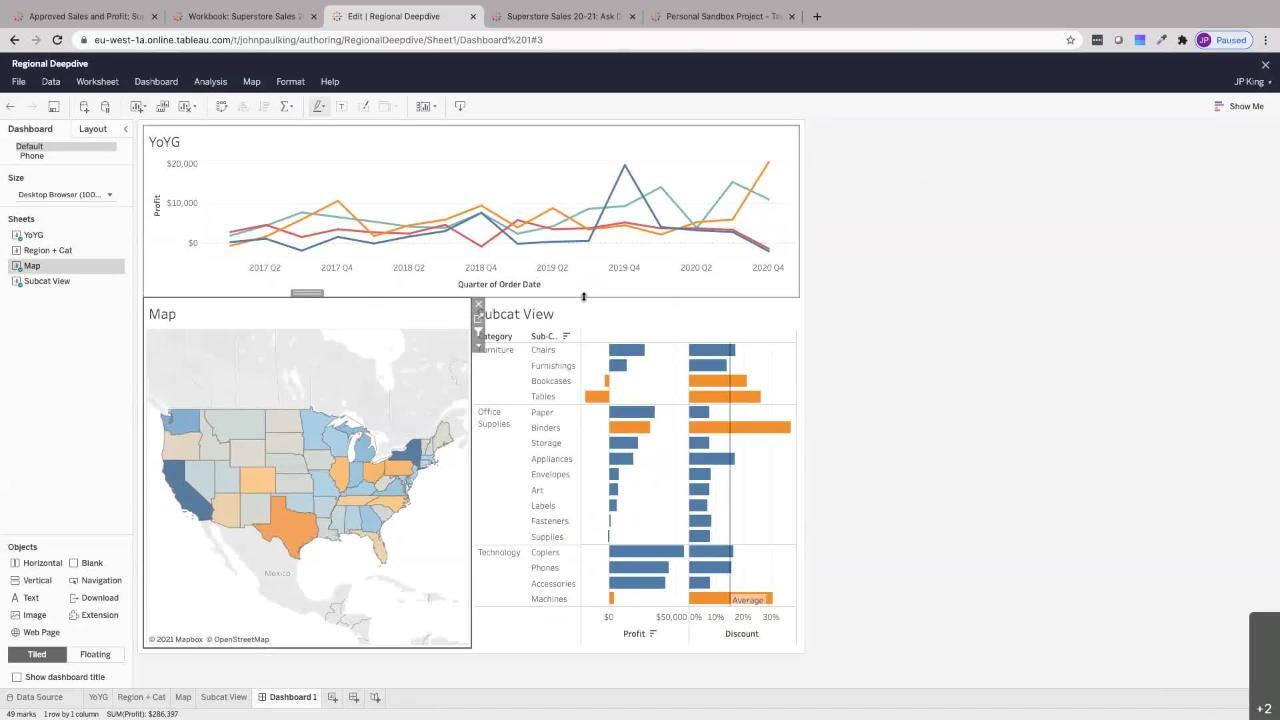
Task: Click the Sub-Category sort icon in header
Action: pyautogui.click(x=566, y=336)
